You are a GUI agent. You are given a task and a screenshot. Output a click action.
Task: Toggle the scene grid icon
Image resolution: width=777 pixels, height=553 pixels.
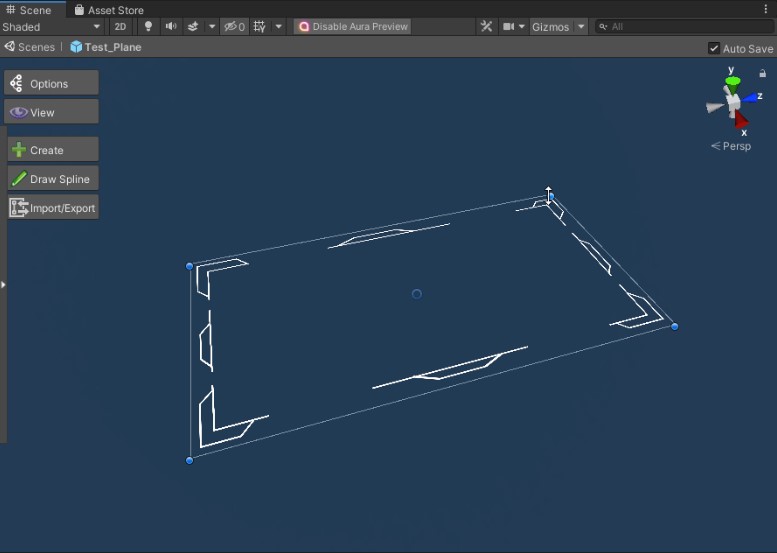click(260, 27)
